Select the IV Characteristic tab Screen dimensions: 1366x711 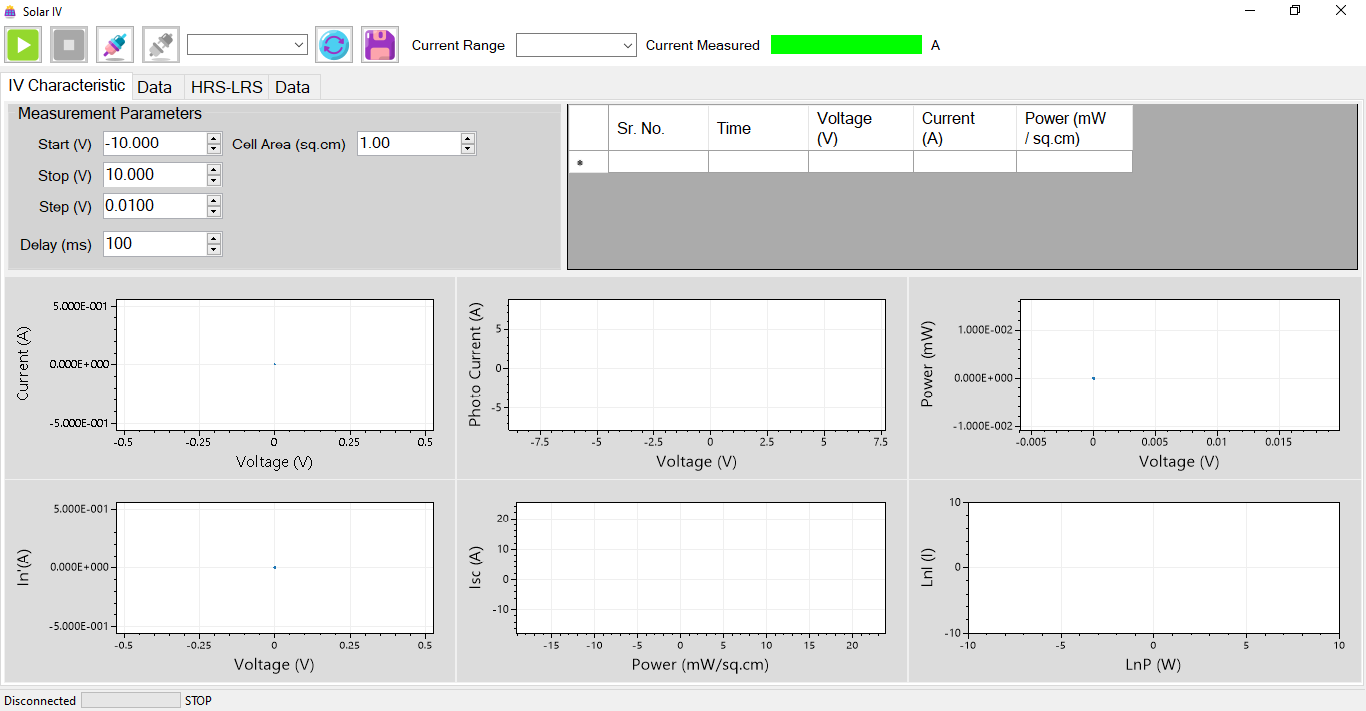(67, 86)
